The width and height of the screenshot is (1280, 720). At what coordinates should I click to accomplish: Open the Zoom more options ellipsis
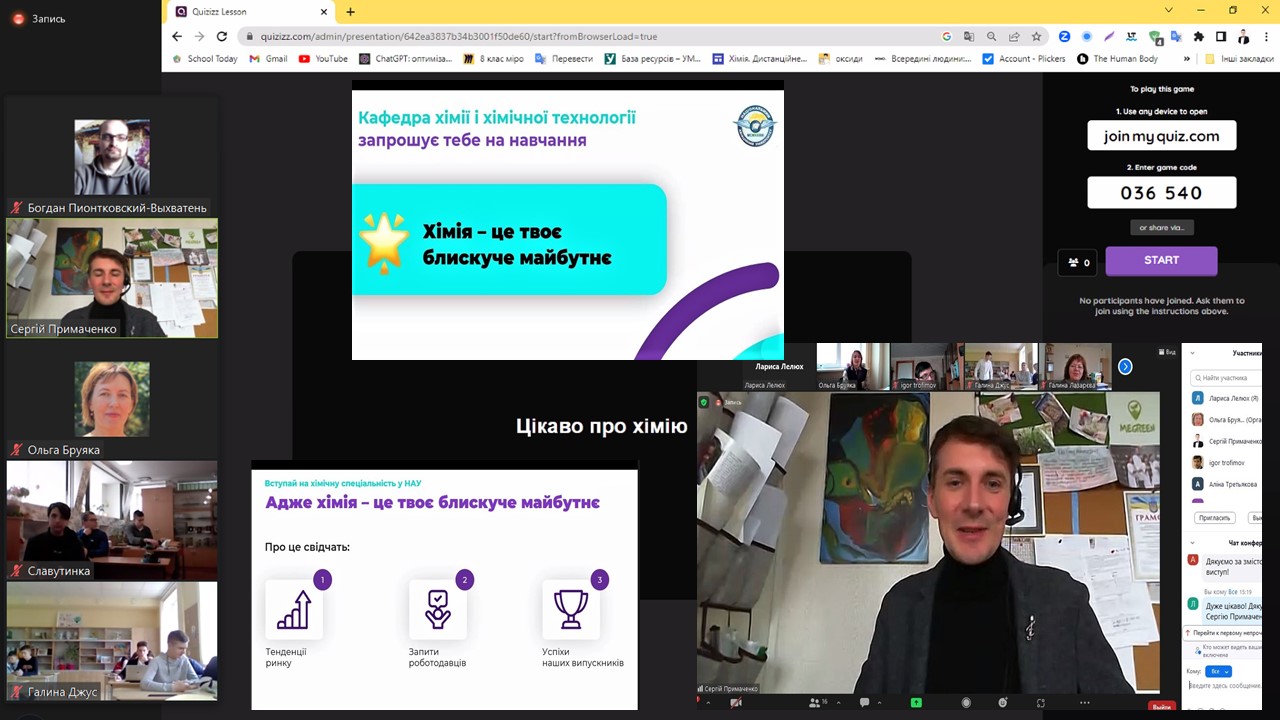coord(1085,703)
